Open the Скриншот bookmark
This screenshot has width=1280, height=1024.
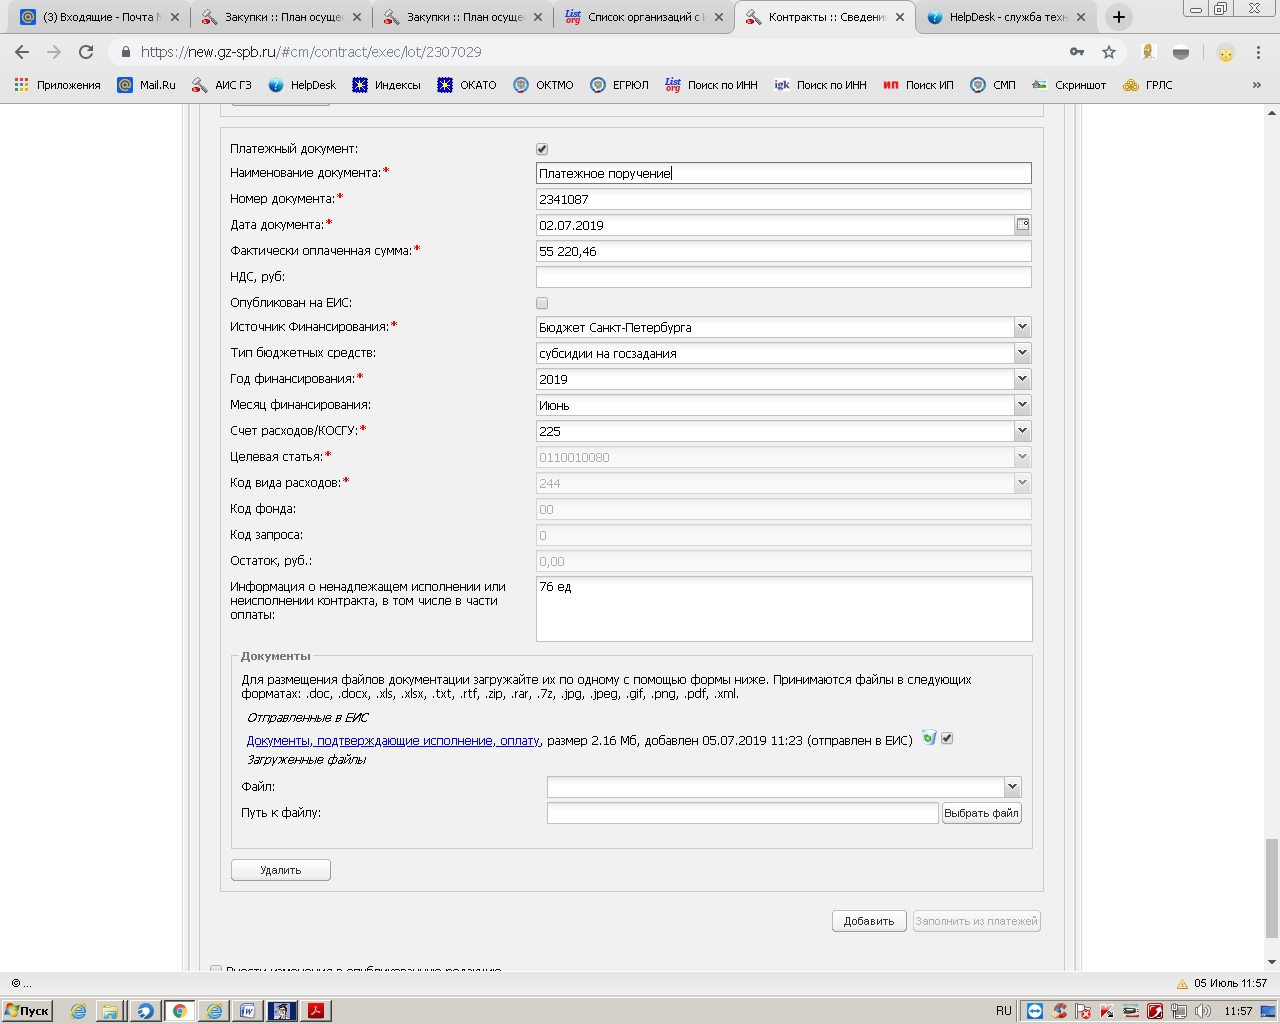[x=1069, y=85]
